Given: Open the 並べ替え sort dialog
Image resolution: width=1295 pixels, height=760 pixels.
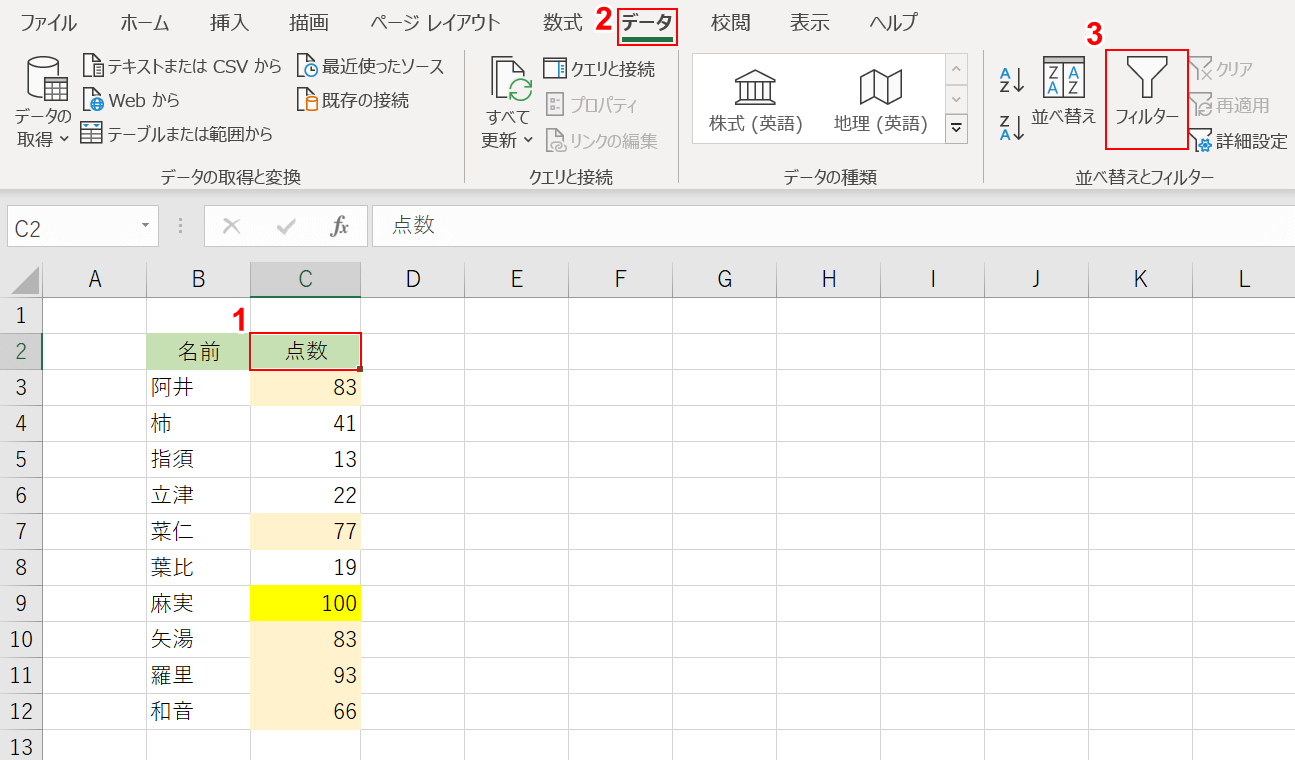Looking at the screenshot, I should point(1064,92).
